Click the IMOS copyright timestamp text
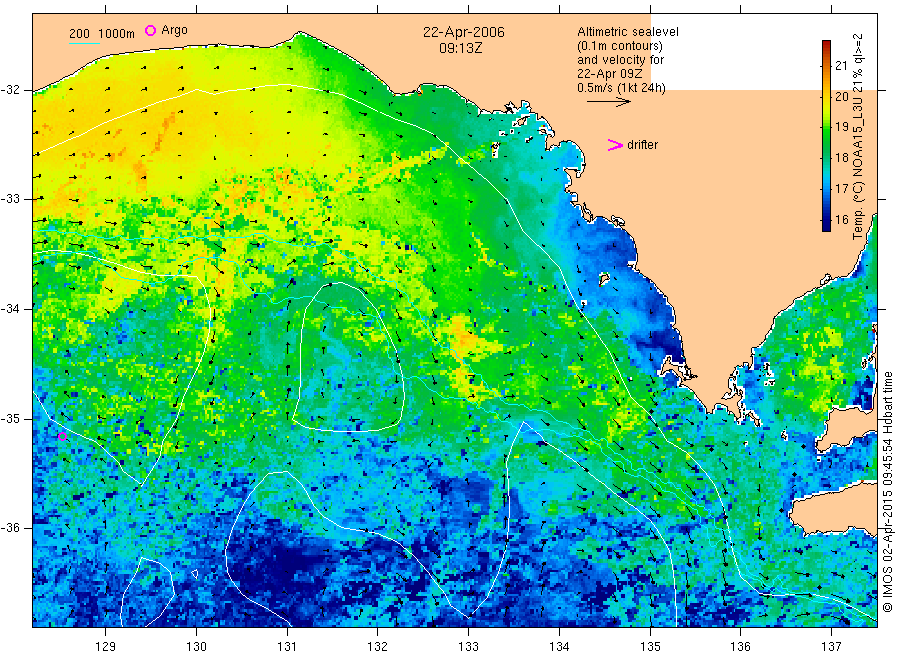Viewport: 900px width, 660px height. (x=888, y=491)
